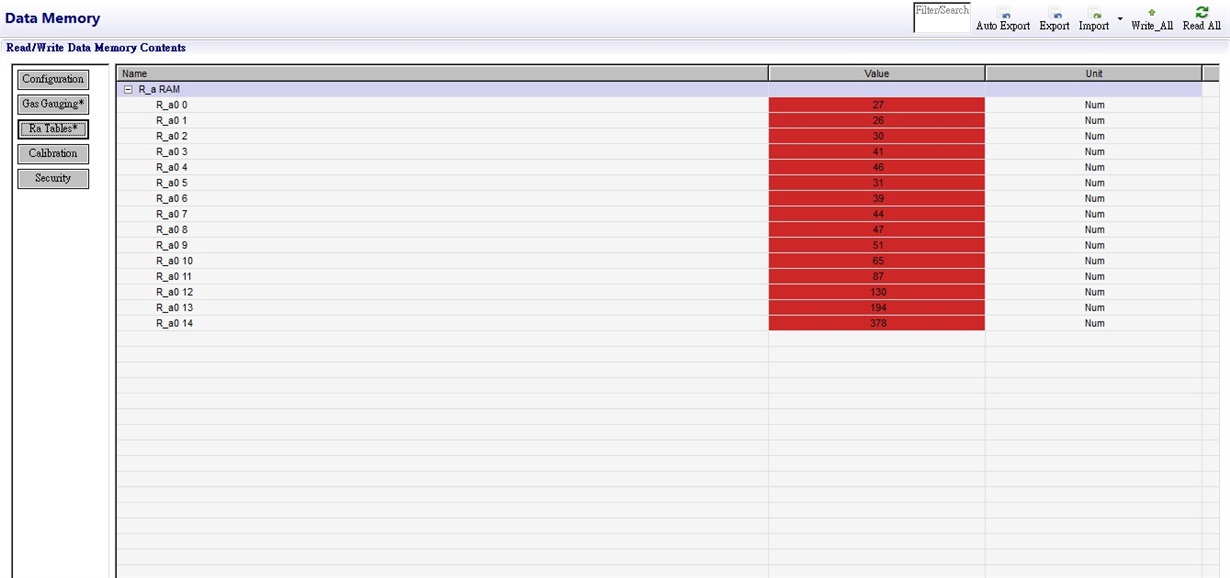Open the Gas Gauging section

pyautogui.click(x=53, y=104)
